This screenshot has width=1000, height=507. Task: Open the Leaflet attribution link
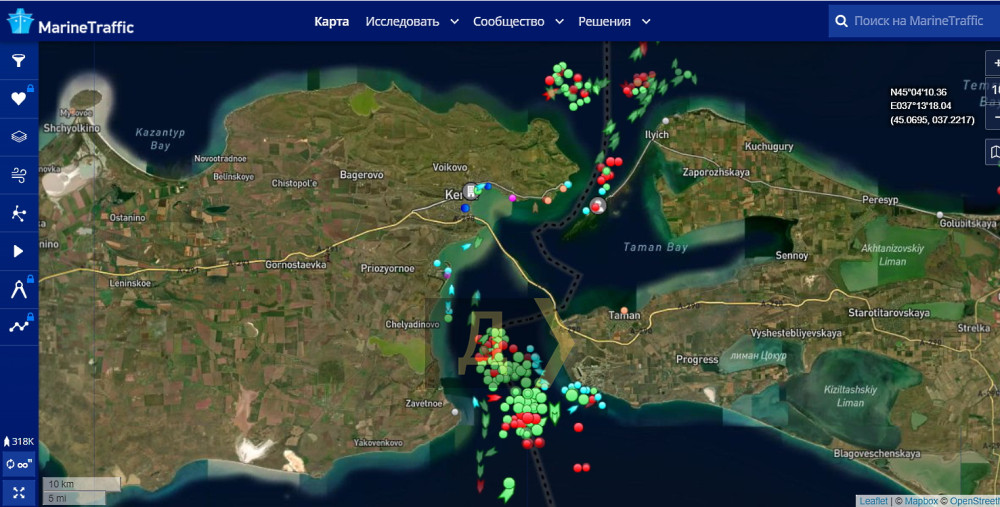pos(873,500)
